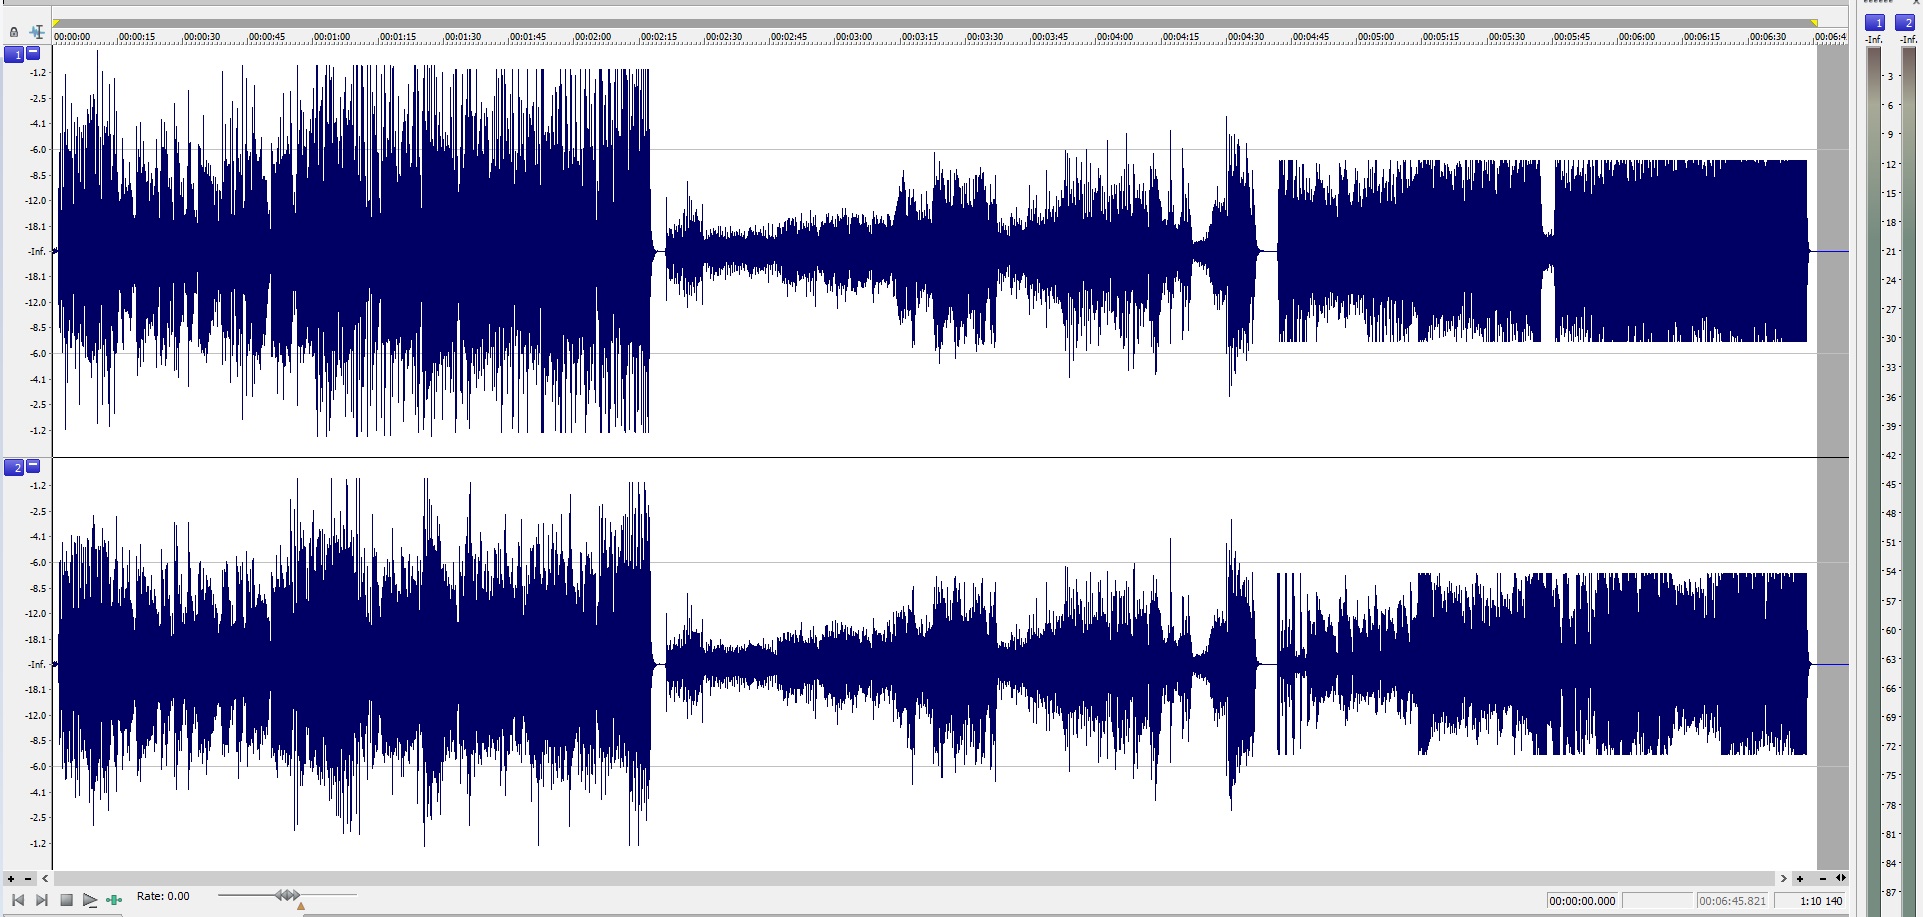
Task: Toggle channel 2 selection button
Action: pyautogui.click(x=14, y=468)
